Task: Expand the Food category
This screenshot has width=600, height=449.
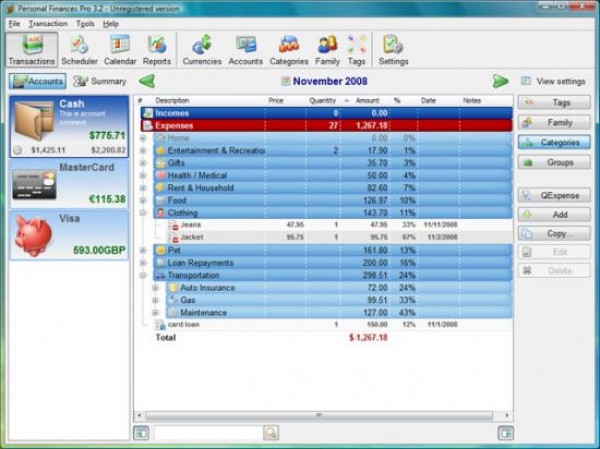Action: (x=143, y=200)
